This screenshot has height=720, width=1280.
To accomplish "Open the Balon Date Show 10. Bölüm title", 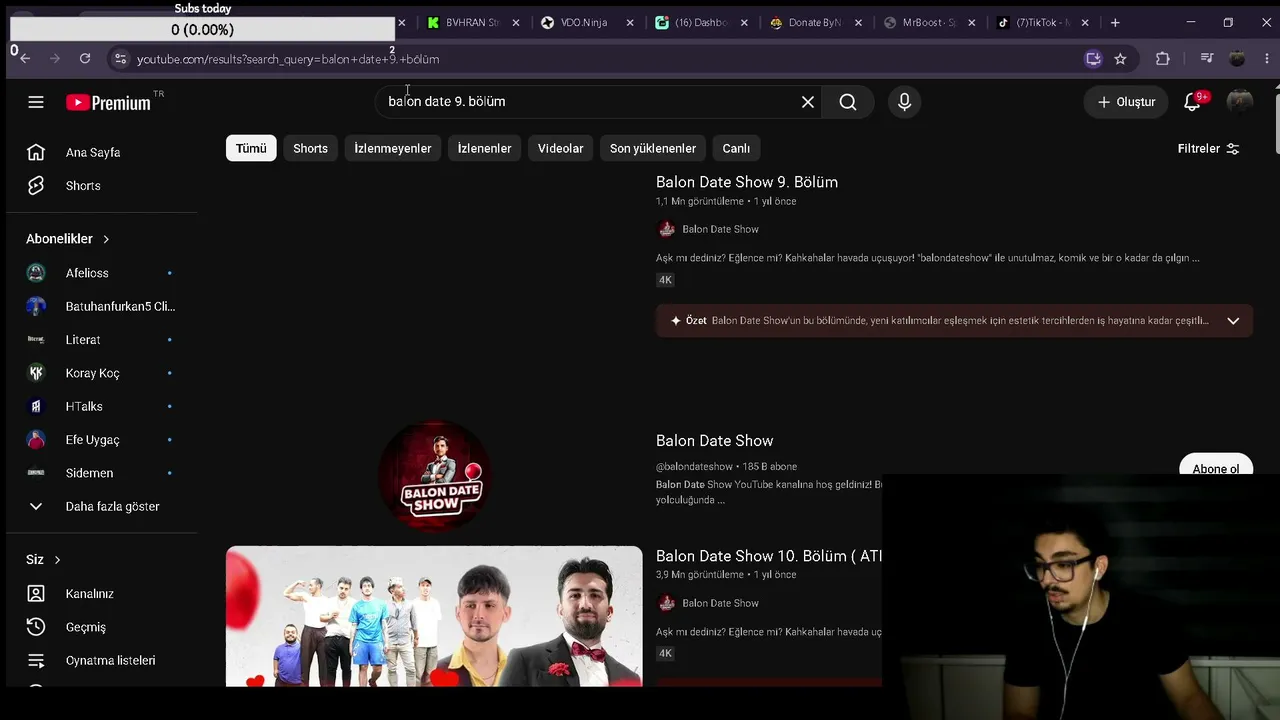I will 768,556.
